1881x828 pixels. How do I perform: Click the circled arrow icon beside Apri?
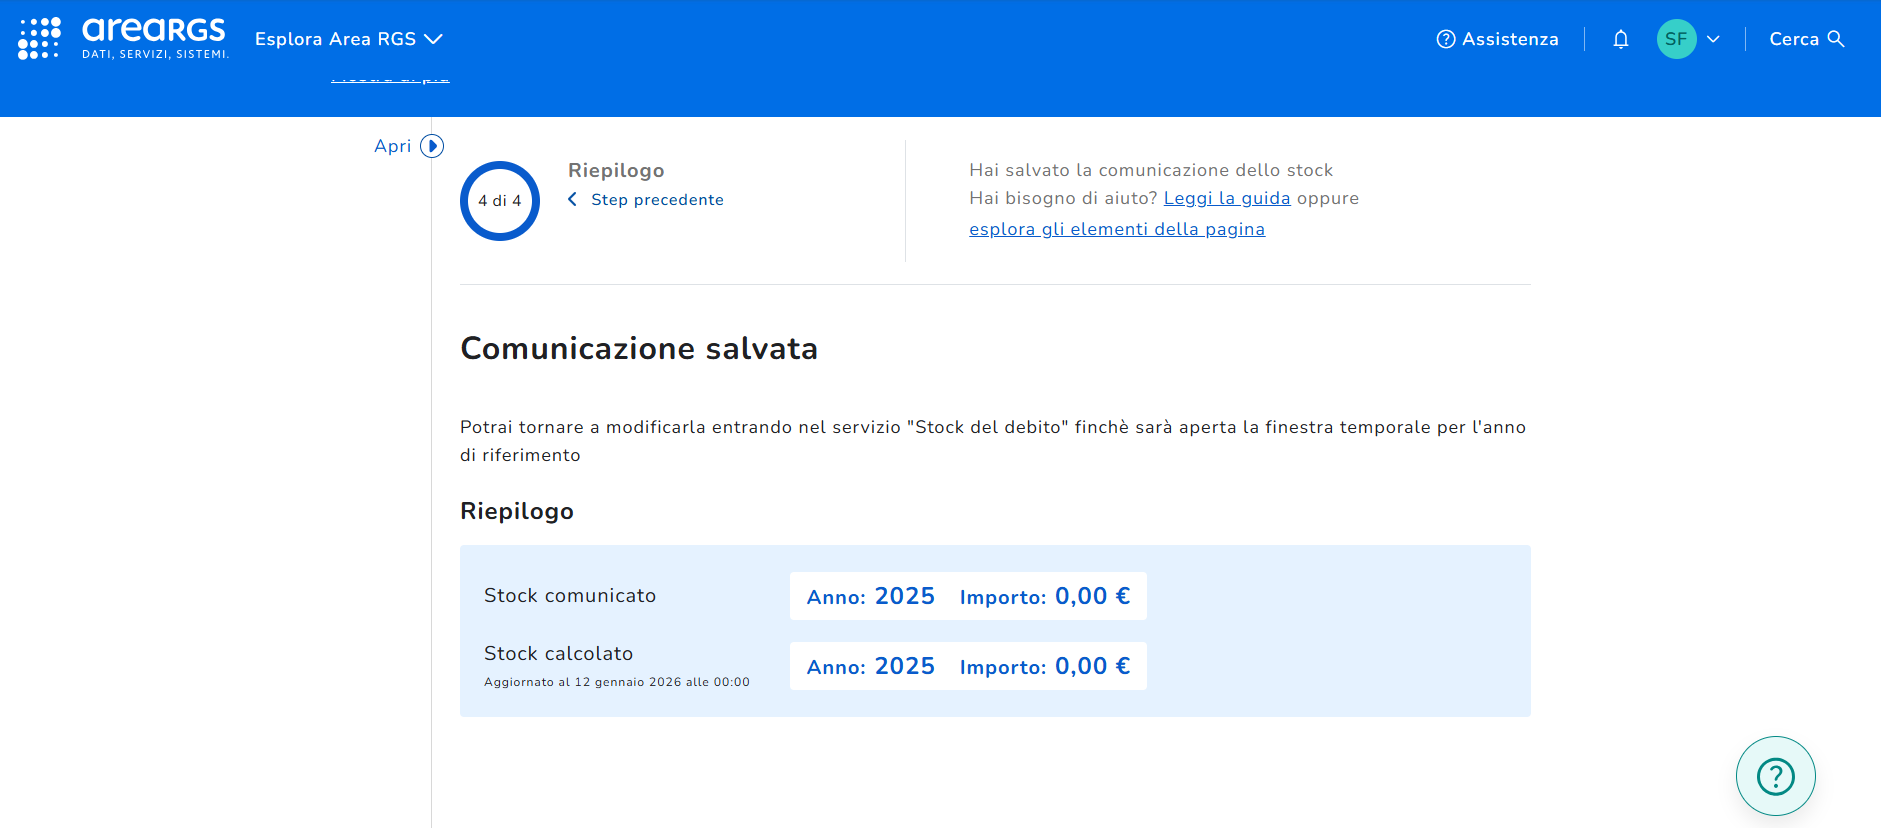[432, 146]
